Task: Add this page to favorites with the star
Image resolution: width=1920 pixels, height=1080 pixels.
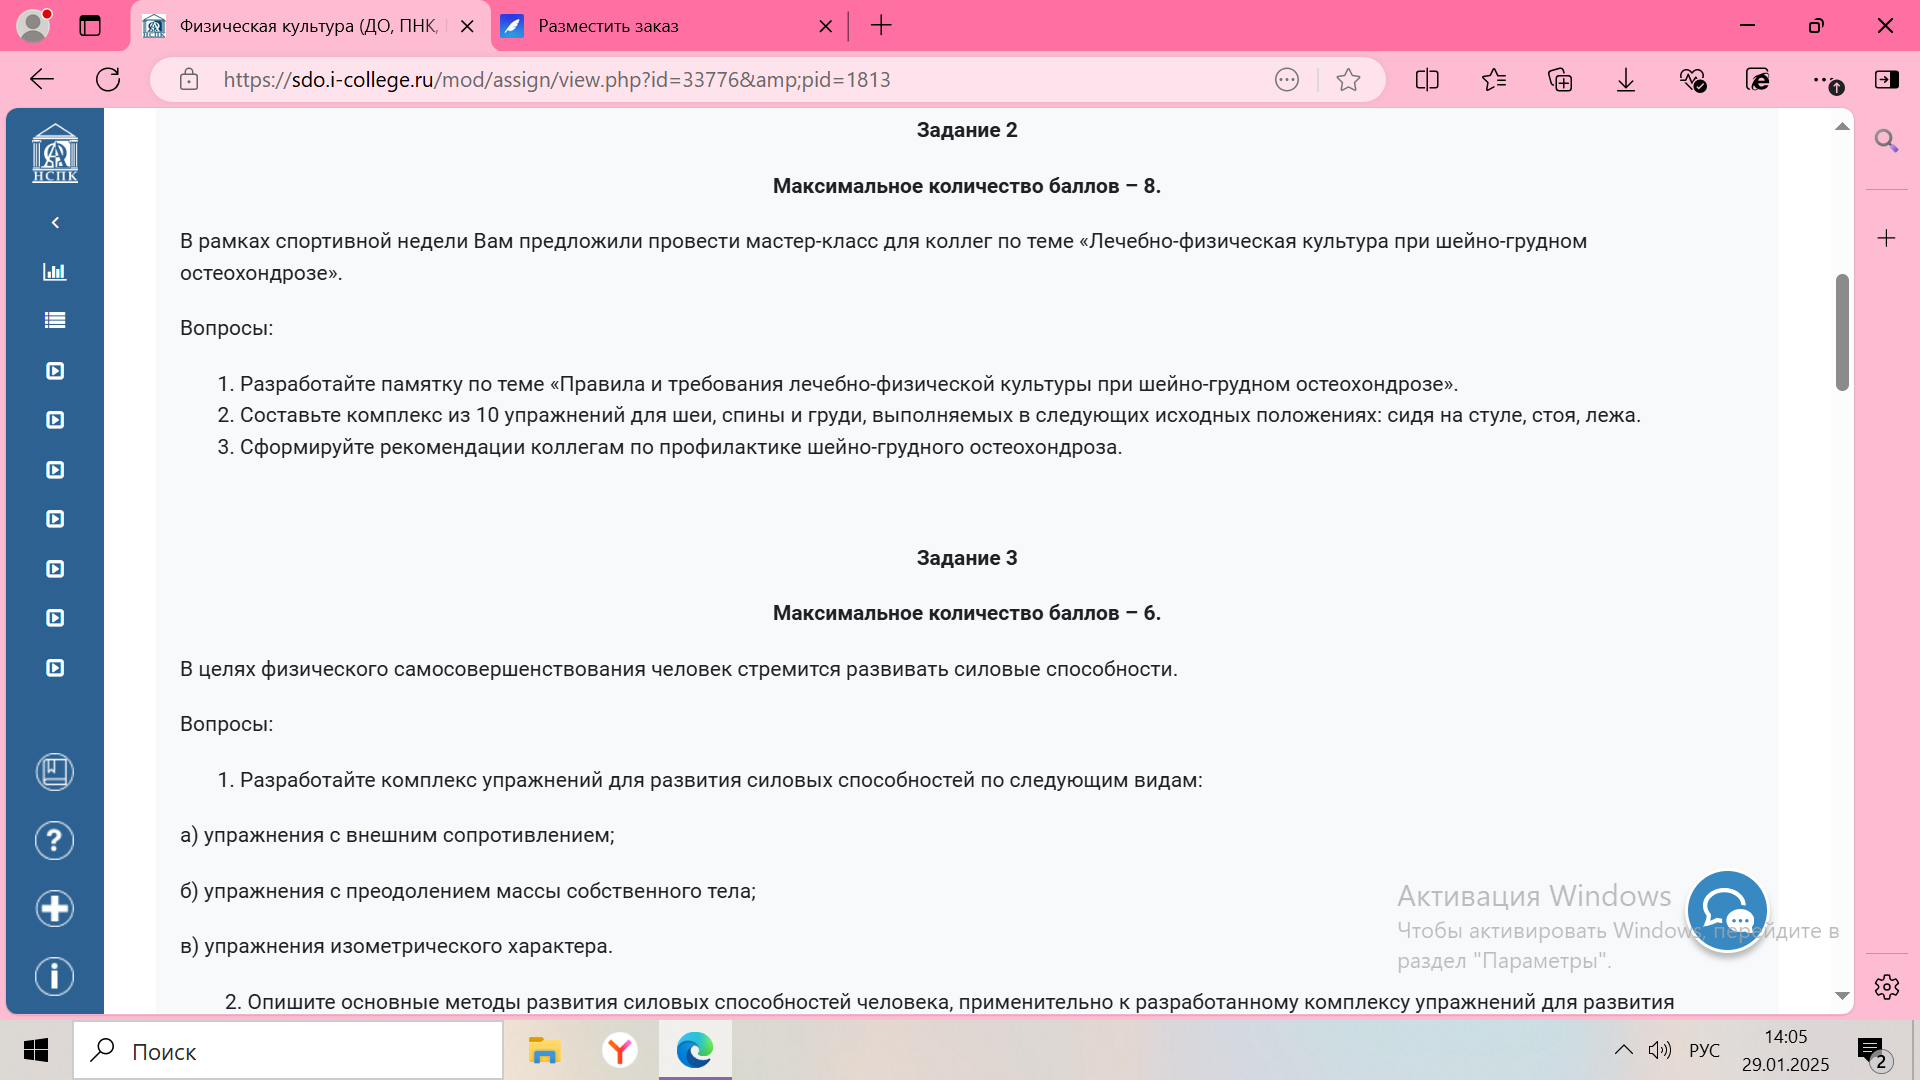Action: click(1348, 80)
